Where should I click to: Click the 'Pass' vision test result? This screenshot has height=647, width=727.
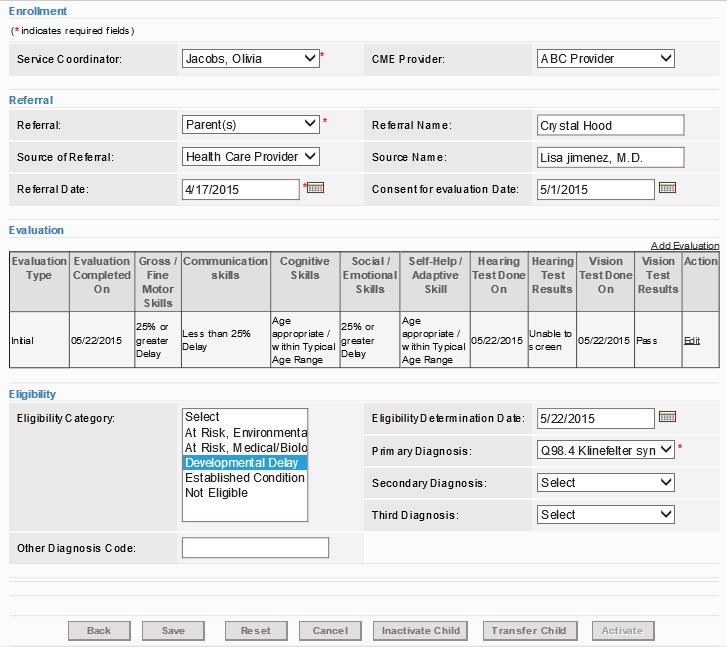658,340
